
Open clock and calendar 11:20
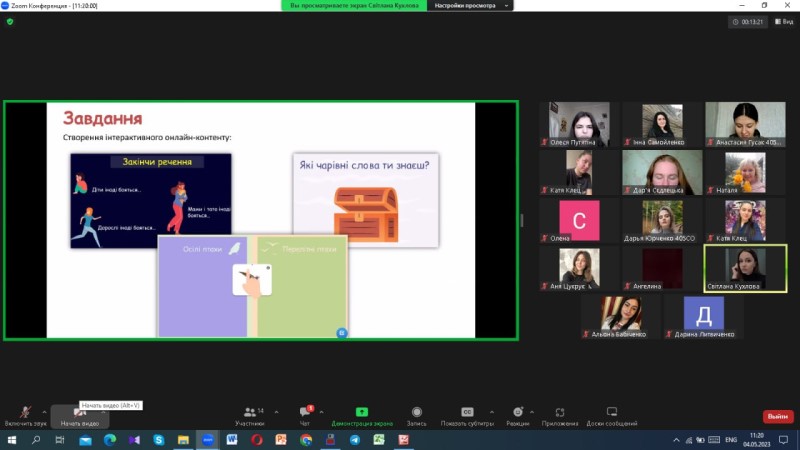[757, 440]
